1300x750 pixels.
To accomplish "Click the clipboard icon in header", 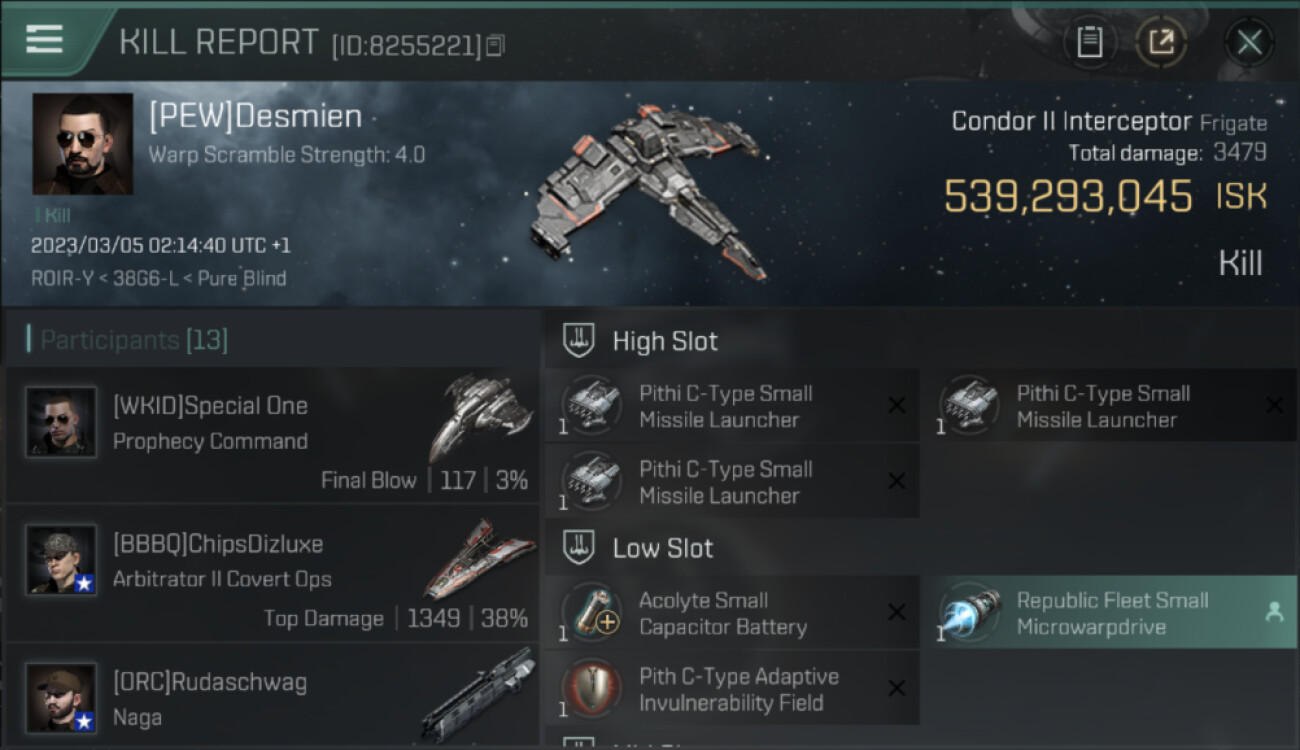I will coord(1089,42).
